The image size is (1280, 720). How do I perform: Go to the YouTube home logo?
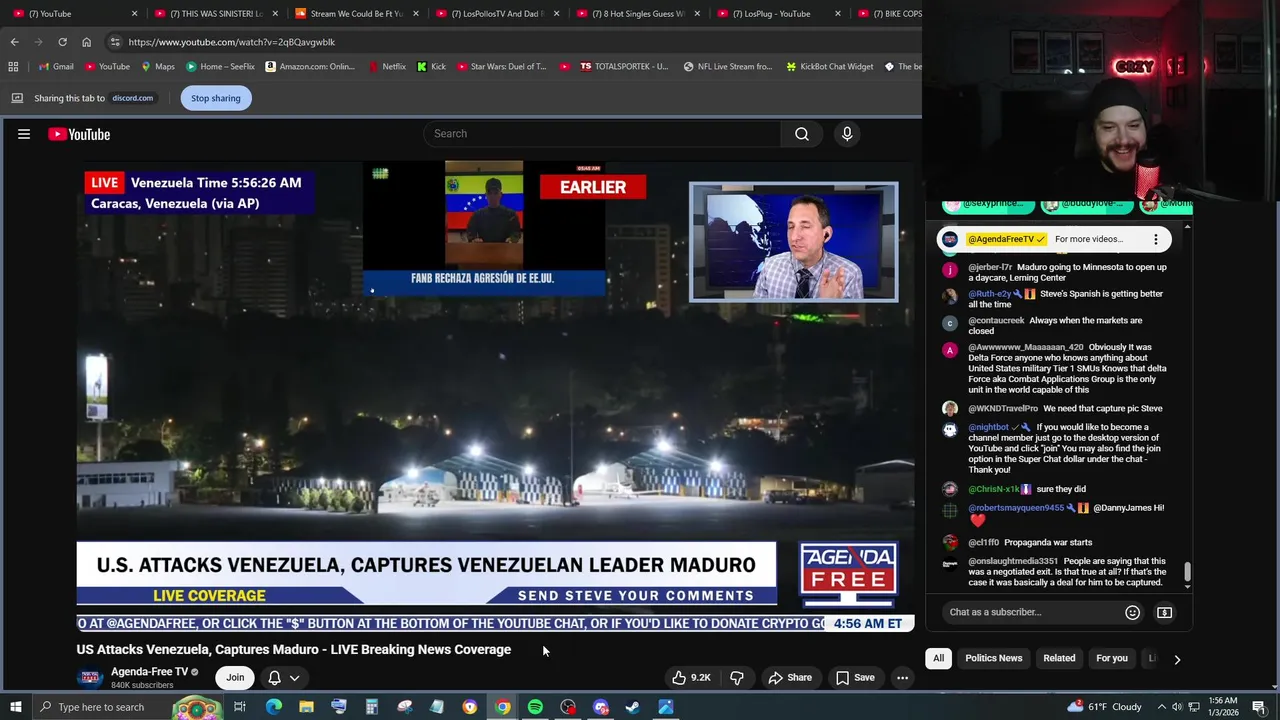79,134
